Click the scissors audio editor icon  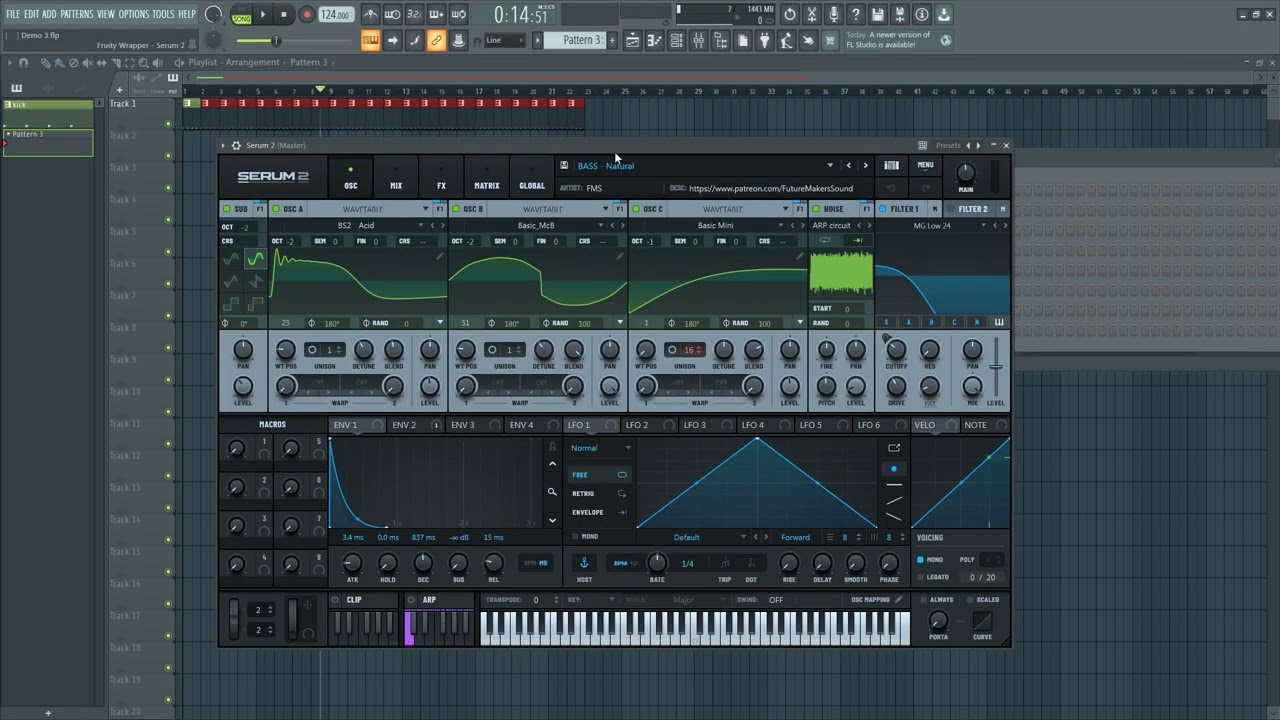click(812, 14)
